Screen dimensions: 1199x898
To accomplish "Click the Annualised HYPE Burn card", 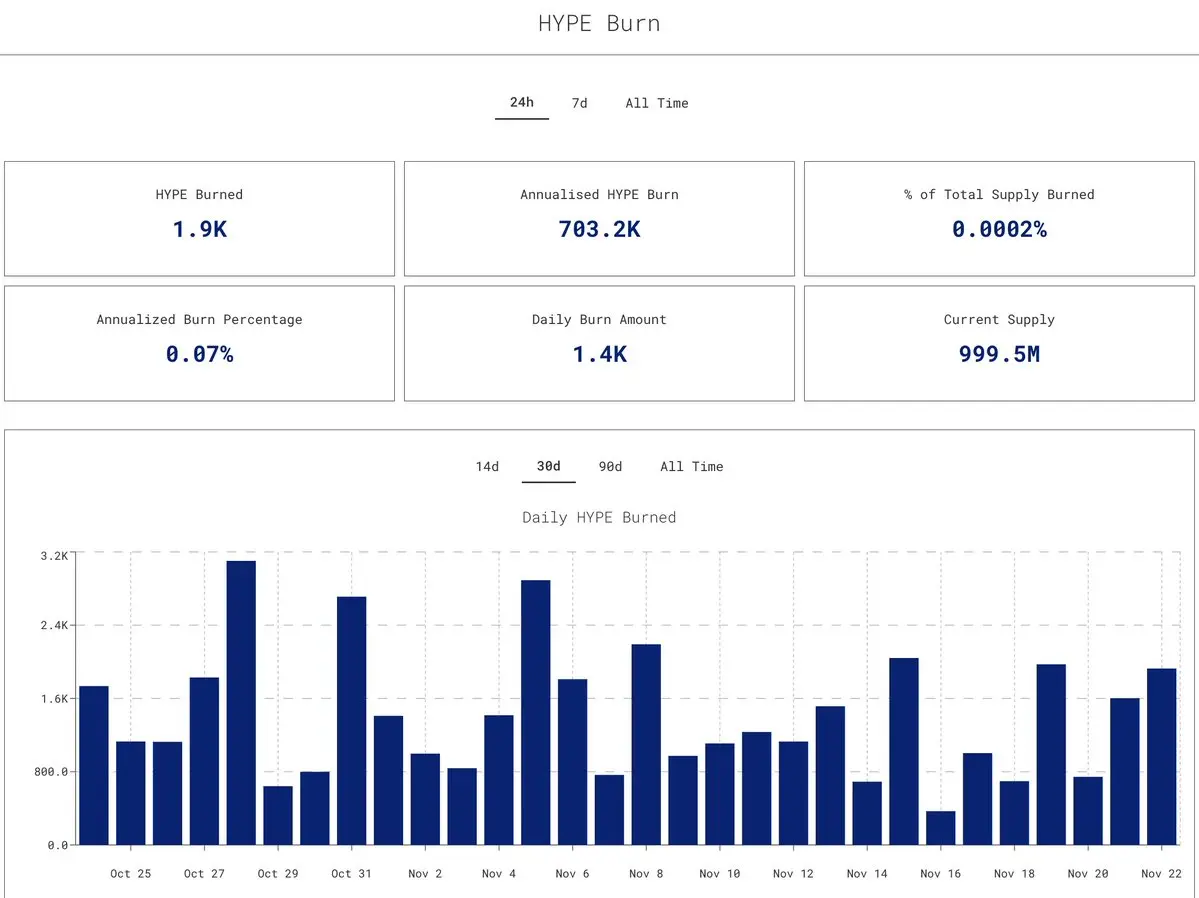I will [600, 219].
